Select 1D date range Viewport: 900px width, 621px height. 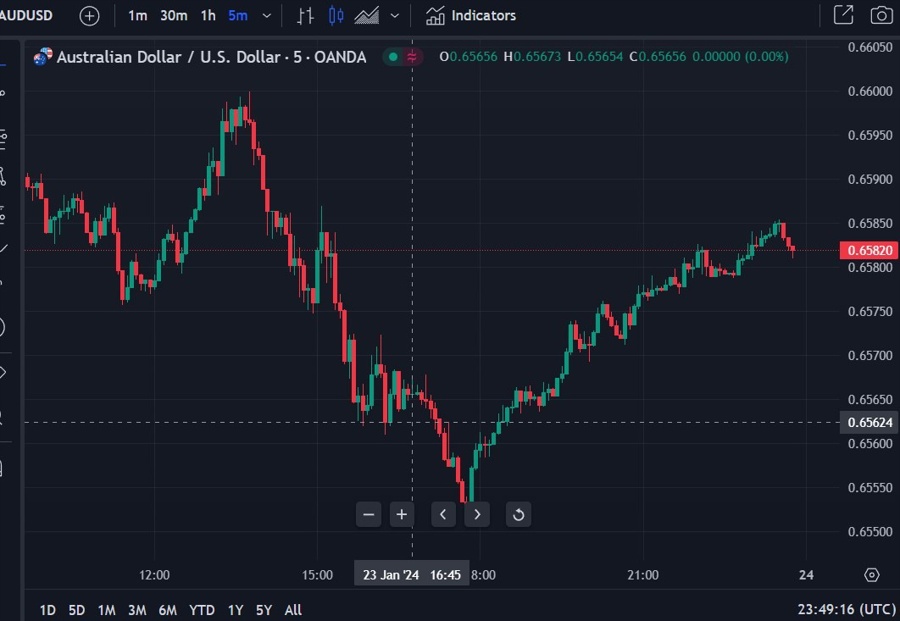click(48, 610)
